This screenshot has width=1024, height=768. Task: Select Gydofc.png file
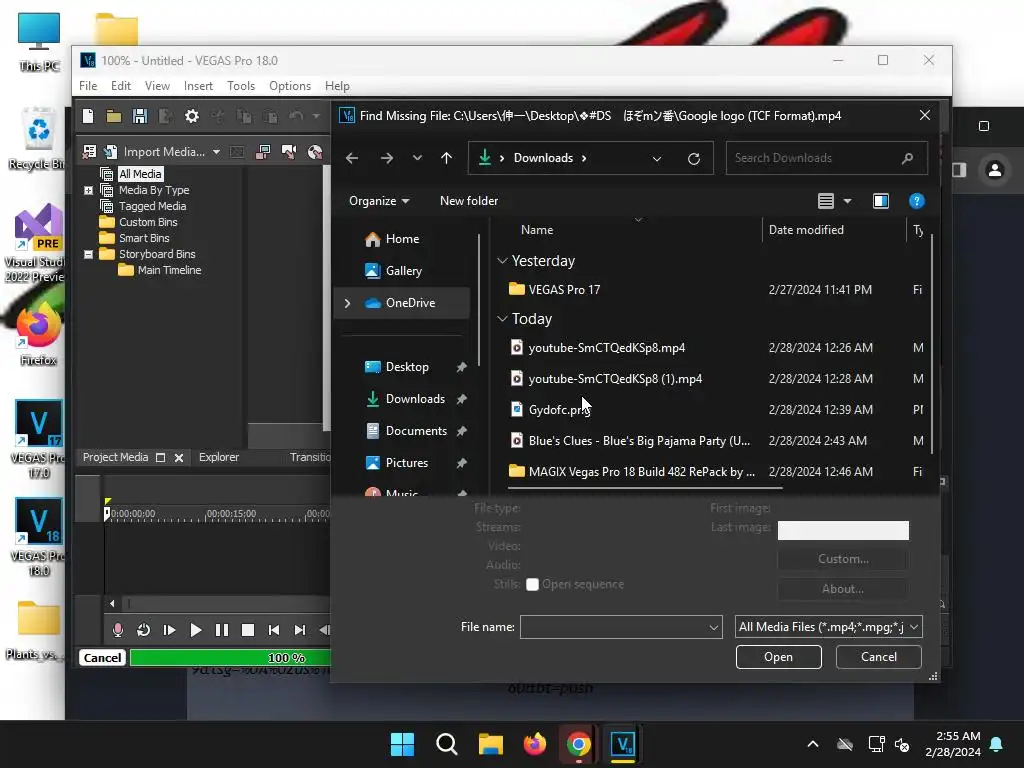tap(559, 409)
